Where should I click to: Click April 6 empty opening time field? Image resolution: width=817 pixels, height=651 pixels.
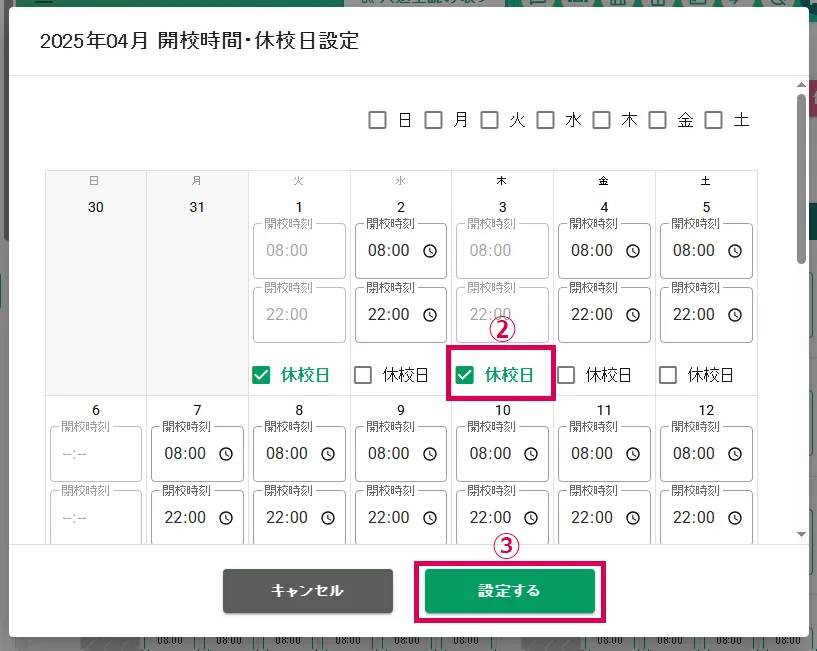95,454
